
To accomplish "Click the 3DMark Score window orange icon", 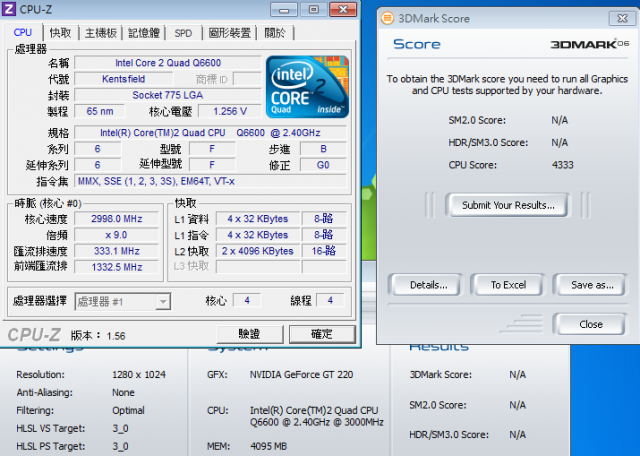I will (x=387, y=18).
